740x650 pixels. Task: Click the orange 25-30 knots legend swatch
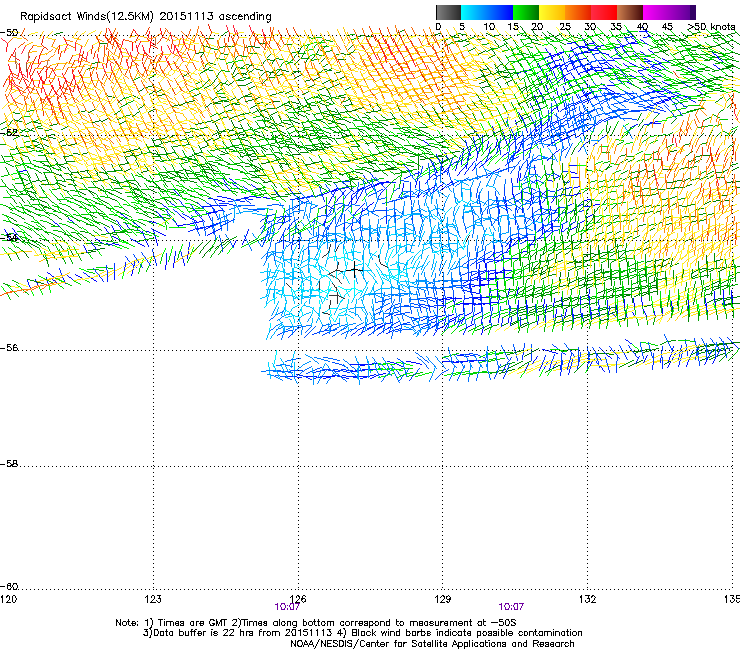pos(578,12)
